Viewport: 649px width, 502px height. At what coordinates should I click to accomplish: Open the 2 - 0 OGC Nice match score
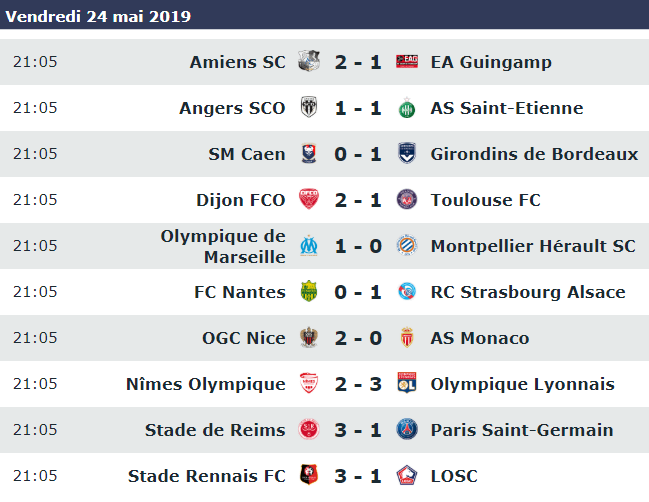358,338
